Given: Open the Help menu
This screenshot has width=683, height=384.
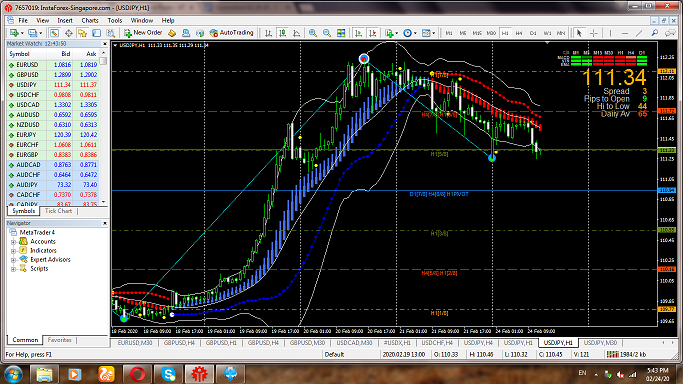Looking at the screenshot, I should (x=168, y=20).
